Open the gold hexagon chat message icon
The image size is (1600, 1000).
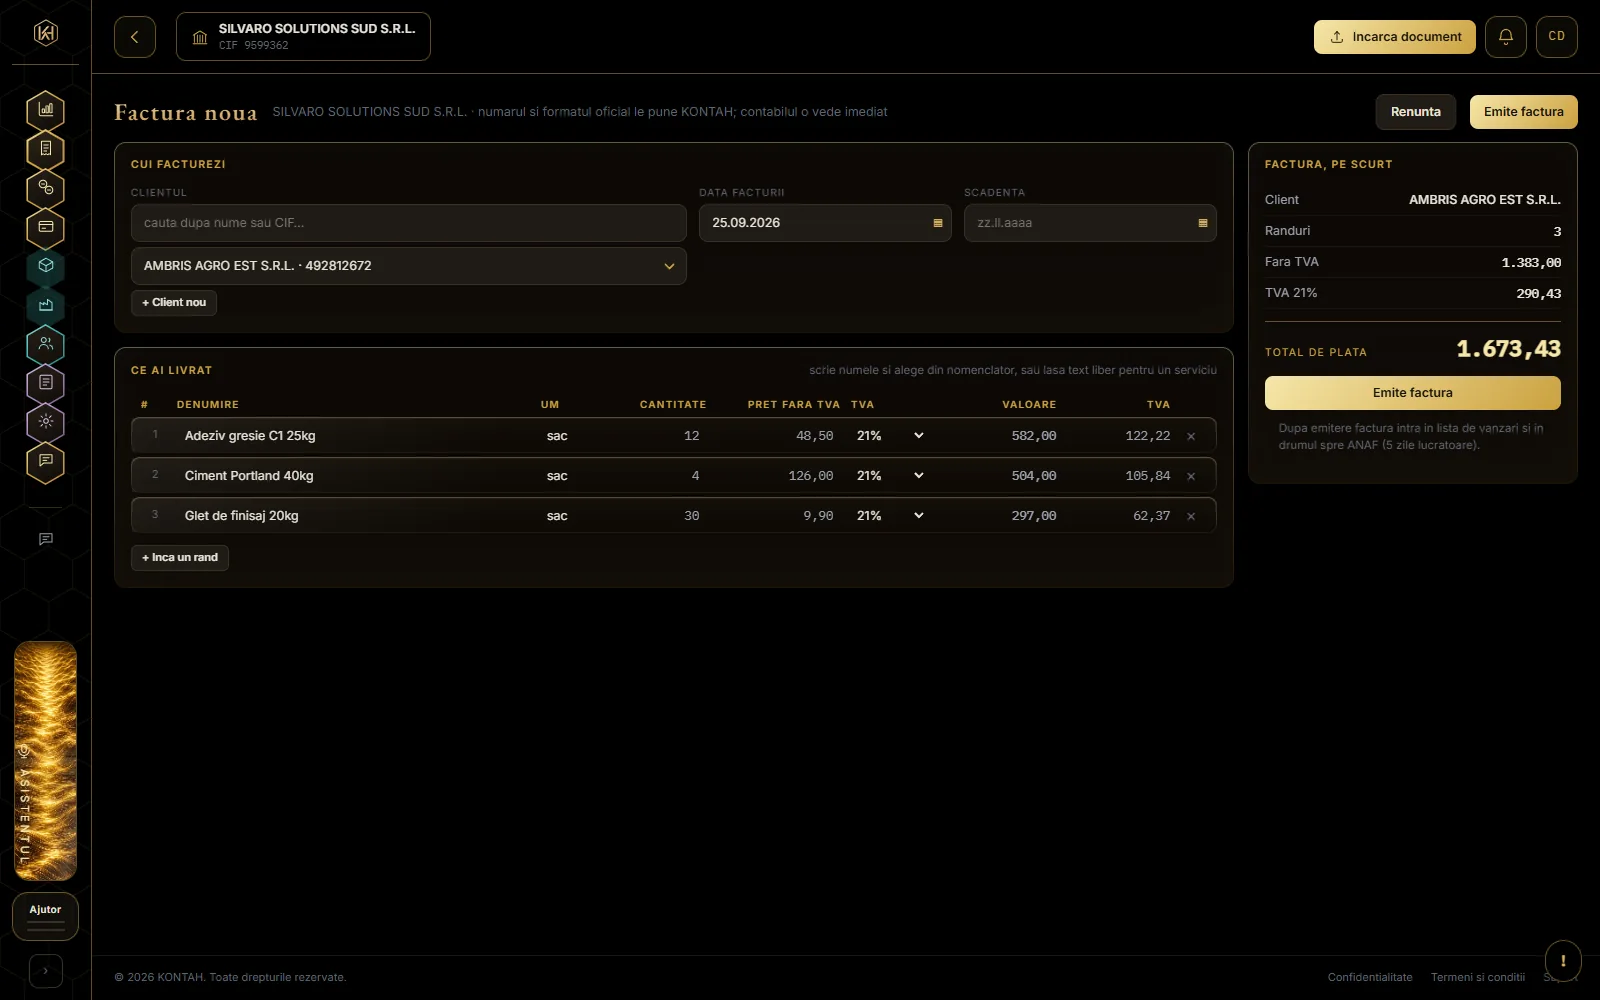(45, 461)
